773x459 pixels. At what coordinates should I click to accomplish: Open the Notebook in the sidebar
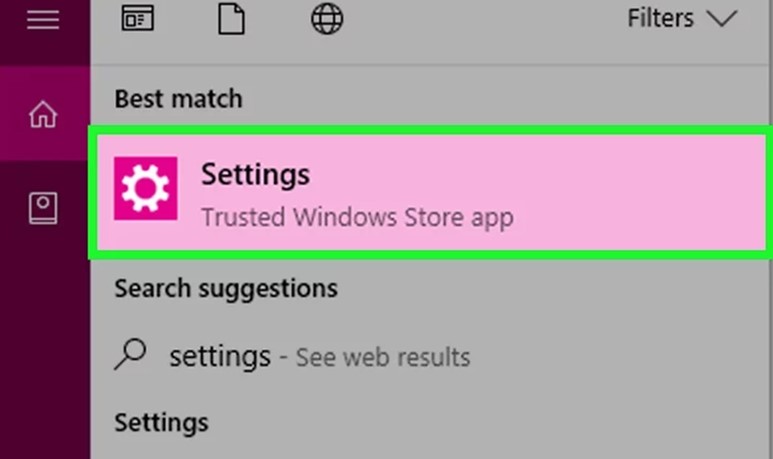point(43,207)
